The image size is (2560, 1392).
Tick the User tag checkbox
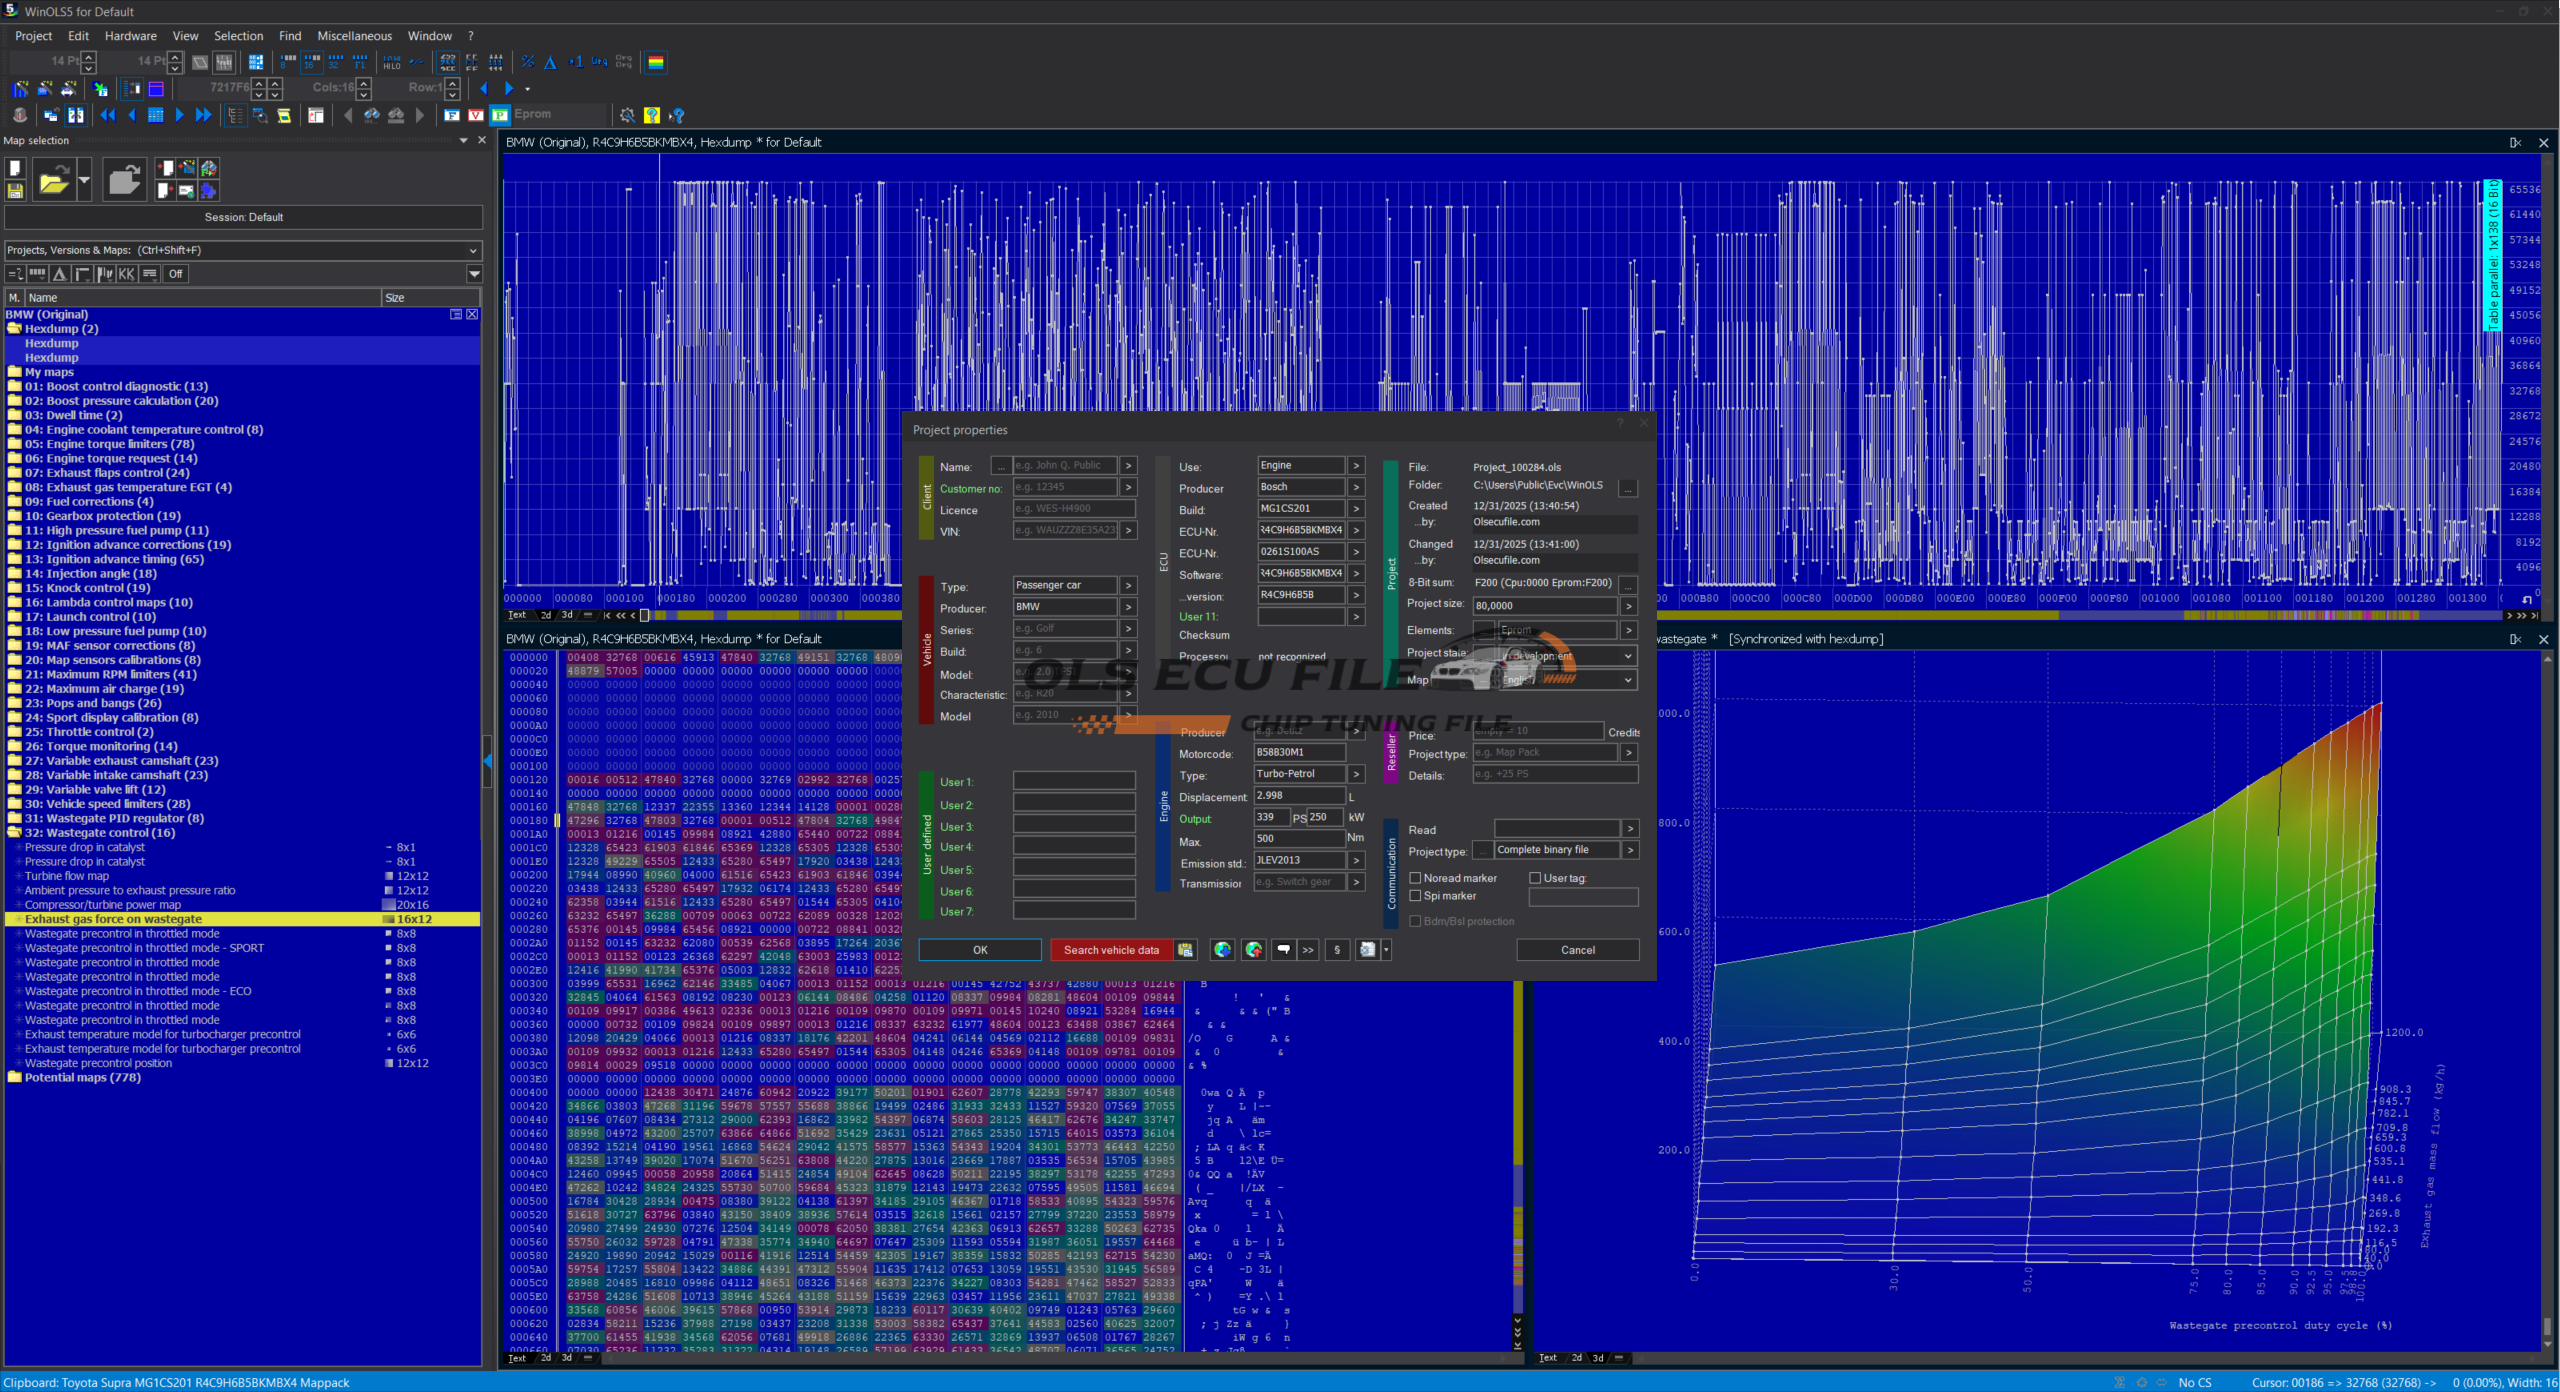(x=1535, y=878)
